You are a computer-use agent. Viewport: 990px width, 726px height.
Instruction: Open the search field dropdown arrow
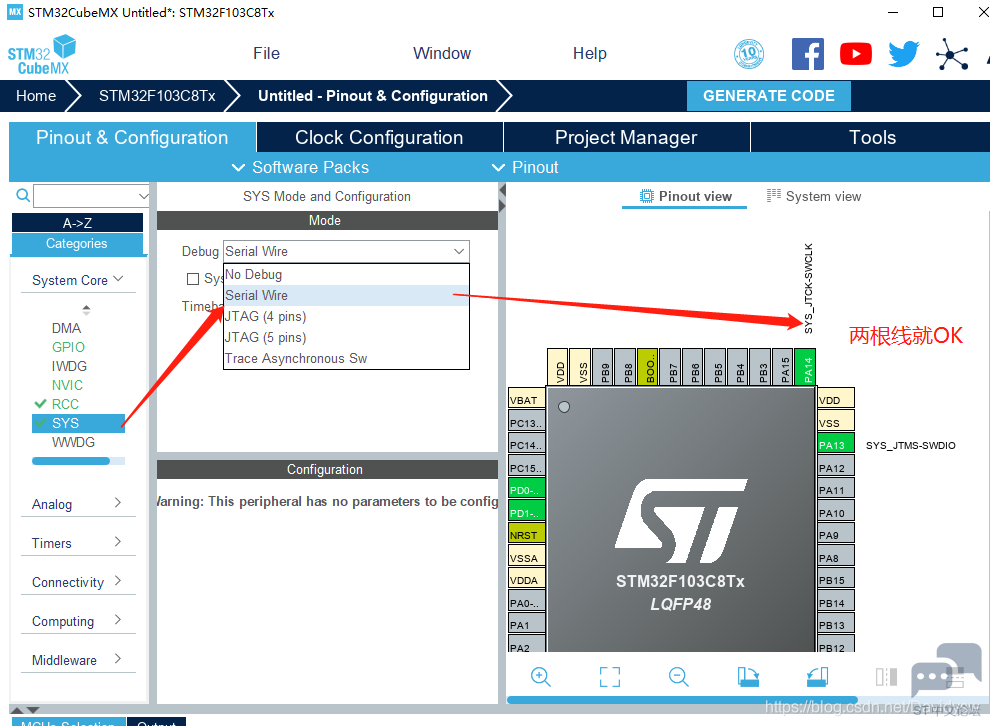point(143,196)
